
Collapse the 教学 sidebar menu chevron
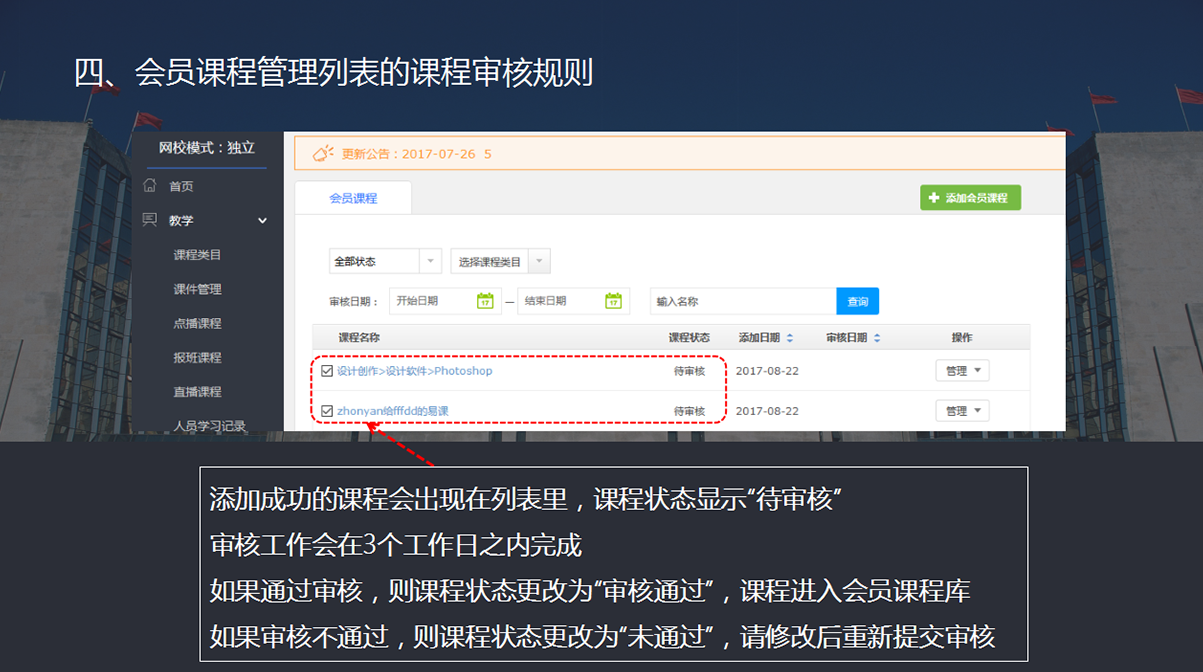click(x=263, y=221)
